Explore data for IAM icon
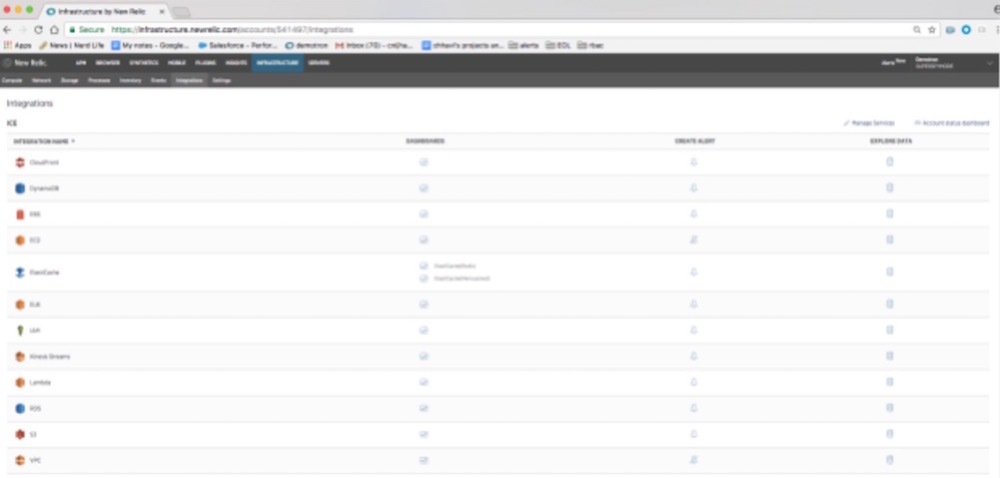The image size is (1000, 478). coord(890,330)
